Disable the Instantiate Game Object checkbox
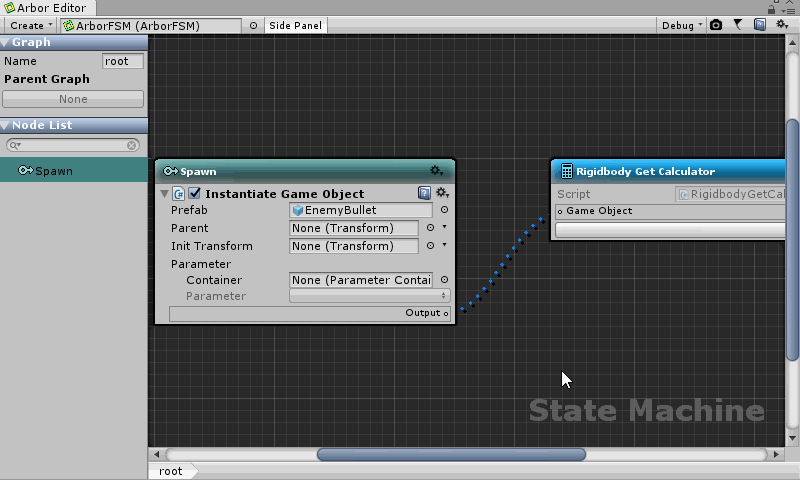 195,193
